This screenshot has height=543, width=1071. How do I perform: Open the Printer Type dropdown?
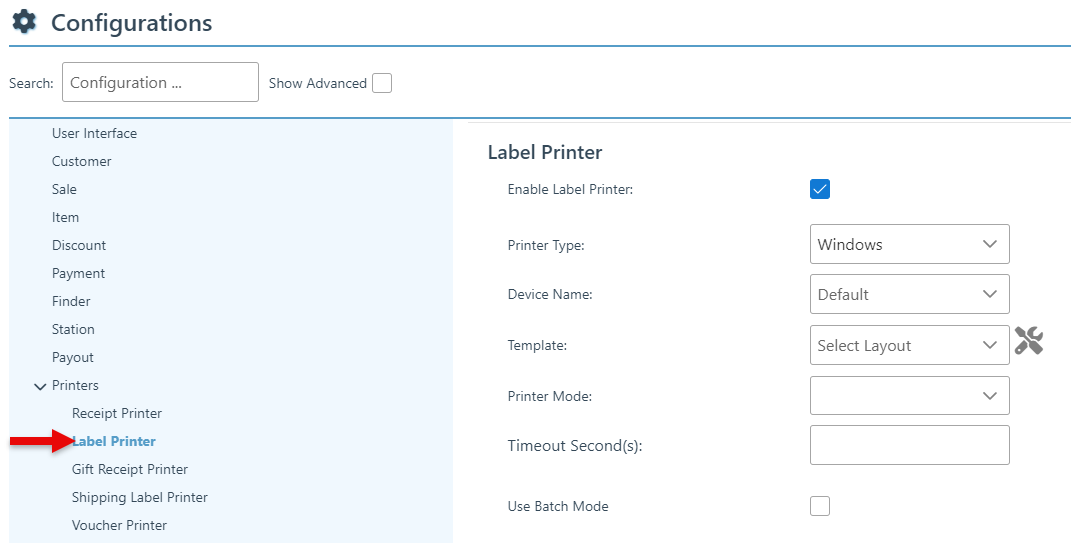click(909, 244)
